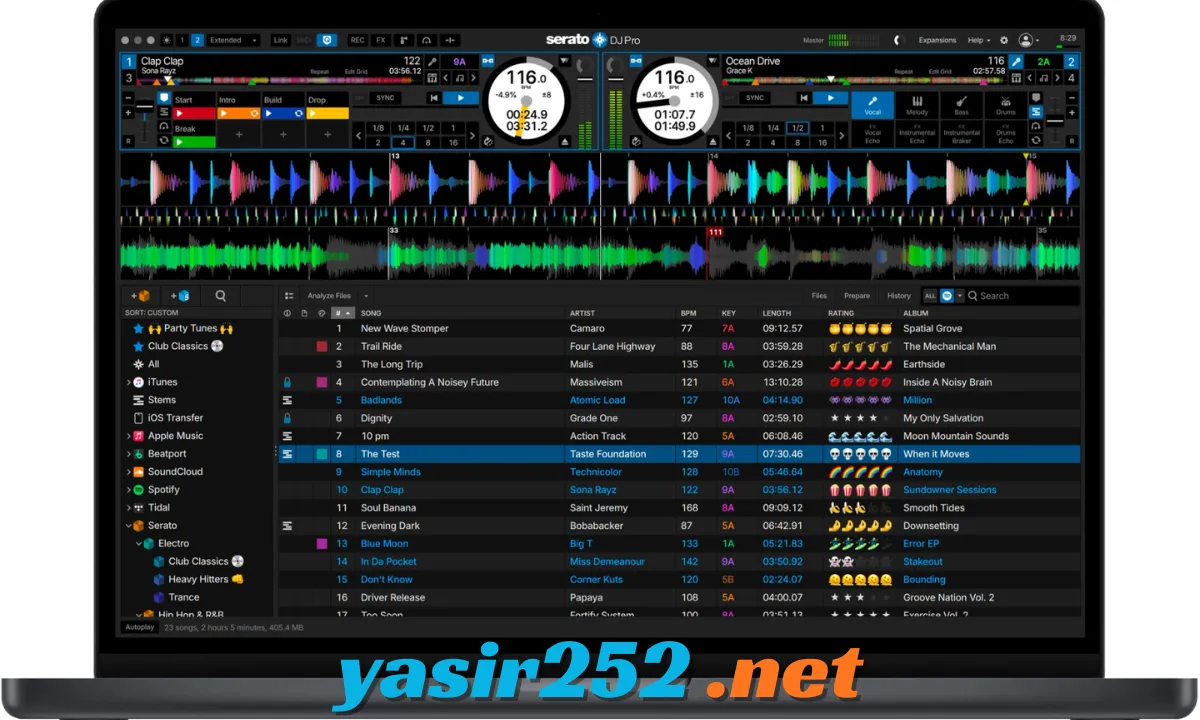This screenshot has width=1200, height=720.
Task: Toggle the REC panel button
Action: tap(357, 40)
